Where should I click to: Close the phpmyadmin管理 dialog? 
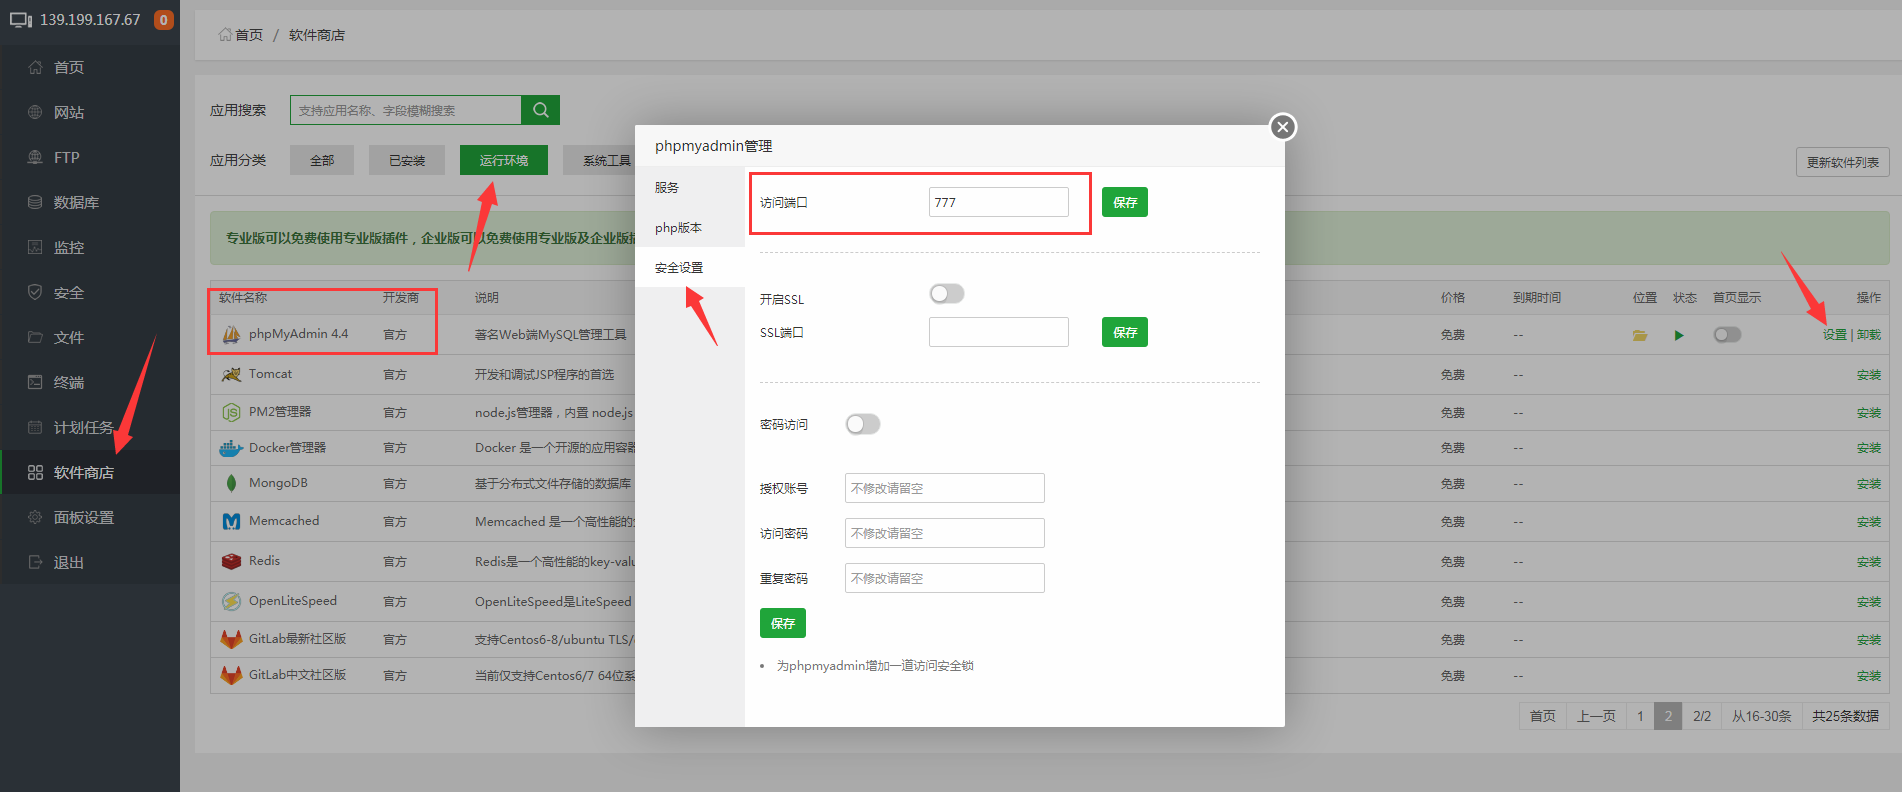pyautogui.click(x=1283, y=127)
